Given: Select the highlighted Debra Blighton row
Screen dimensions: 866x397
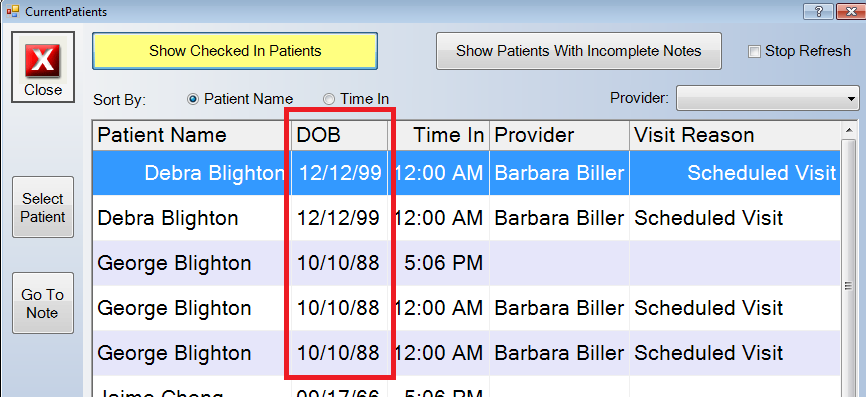Looking at the screenshot, I should (466, 173).
